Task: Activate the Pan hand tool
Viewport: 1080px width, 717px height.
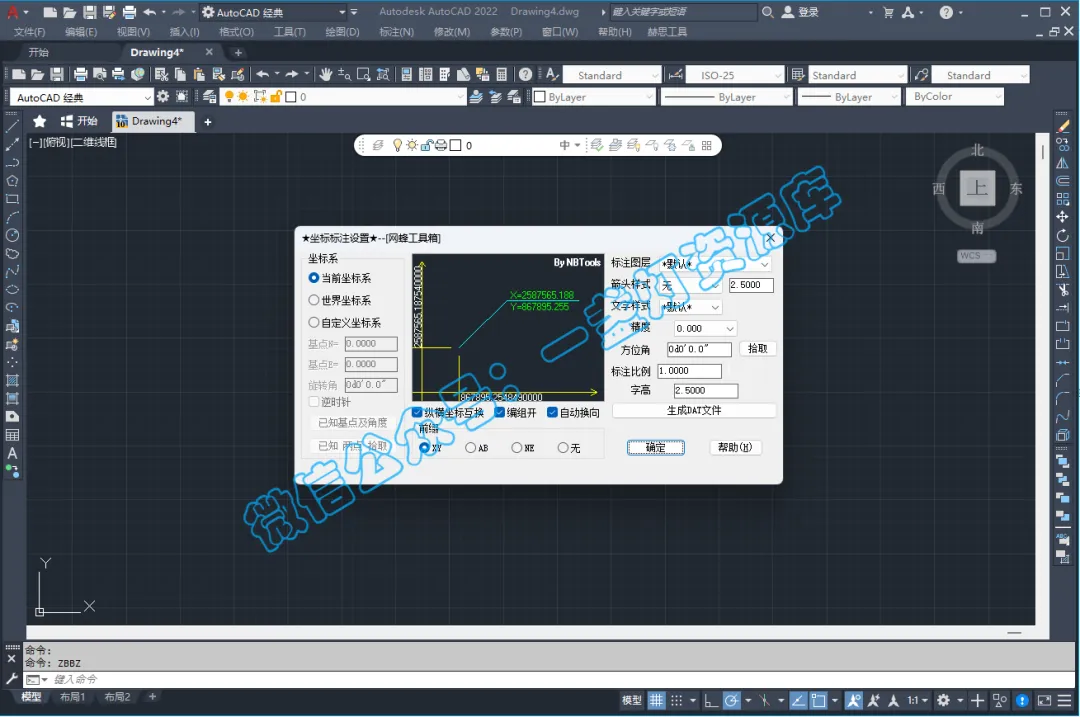Action: click(325, 74)
